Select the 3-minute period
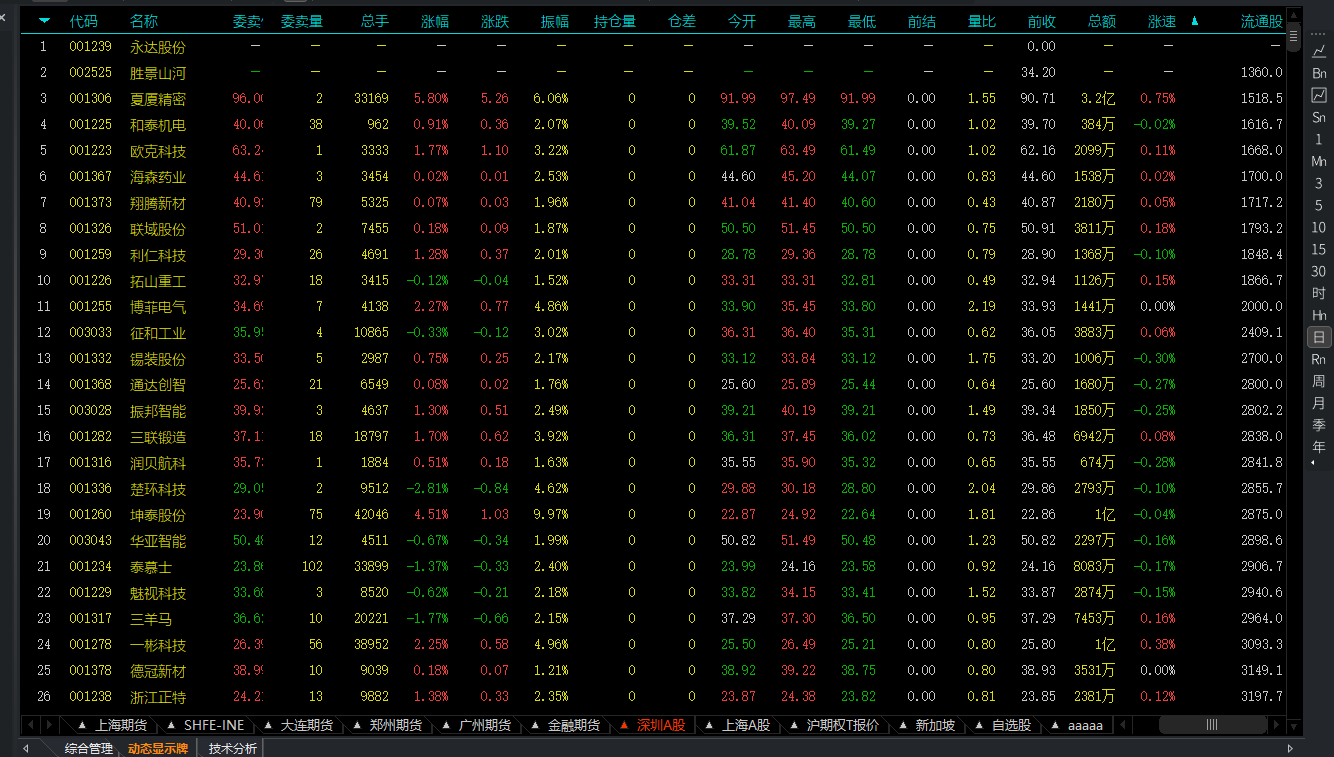The width and height of the screenshot is (1334, 757). (1319, 183)
